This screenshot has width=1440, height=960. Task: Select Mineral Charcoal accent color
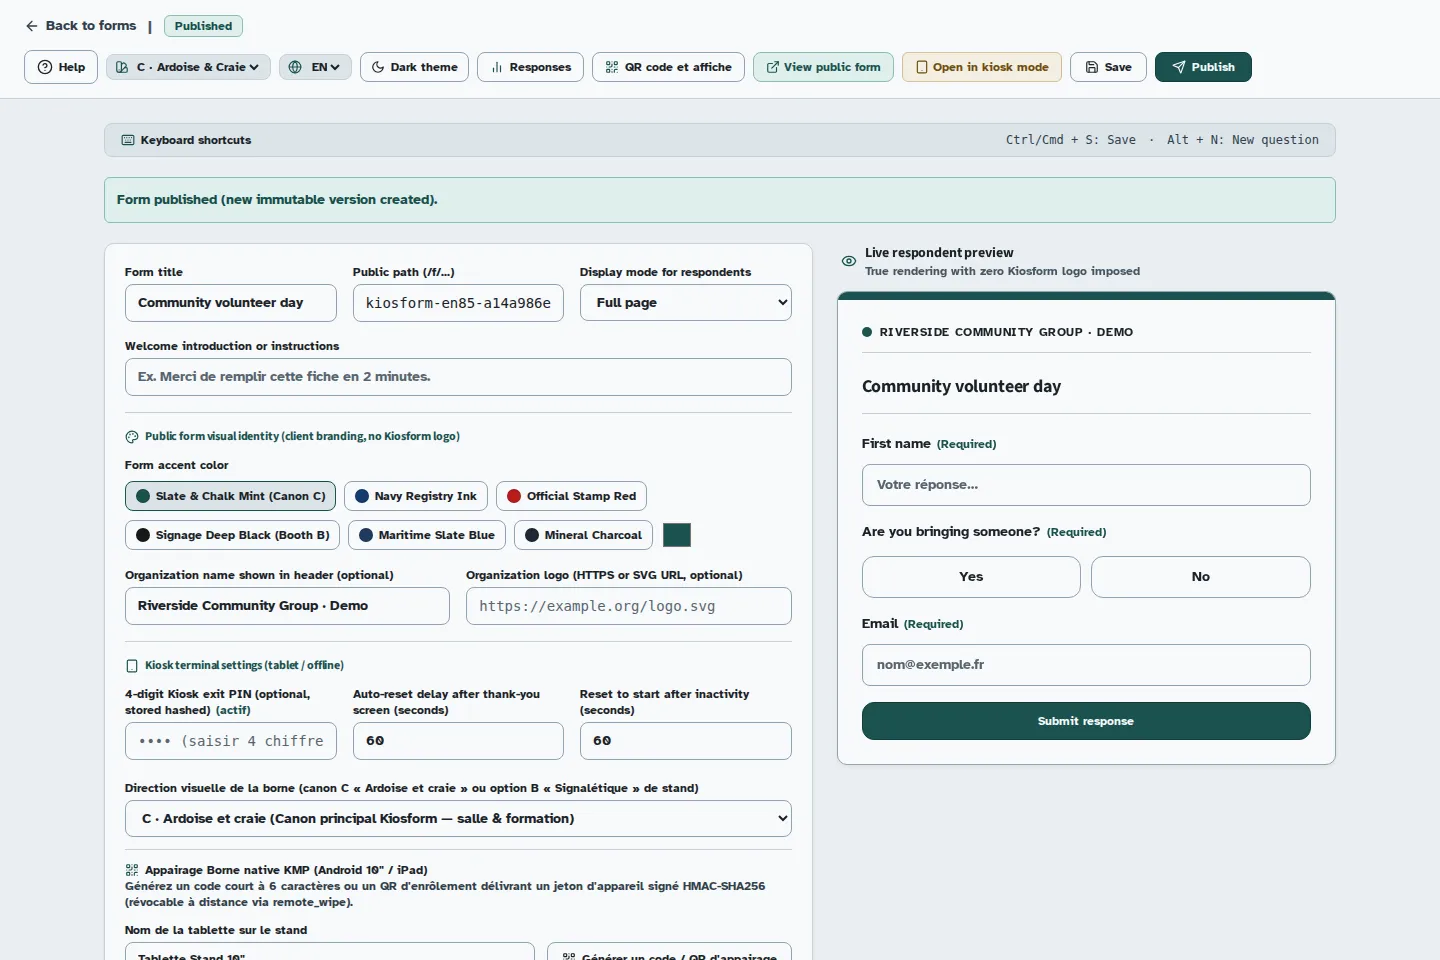pyautogui.click(x=584, y=535)
